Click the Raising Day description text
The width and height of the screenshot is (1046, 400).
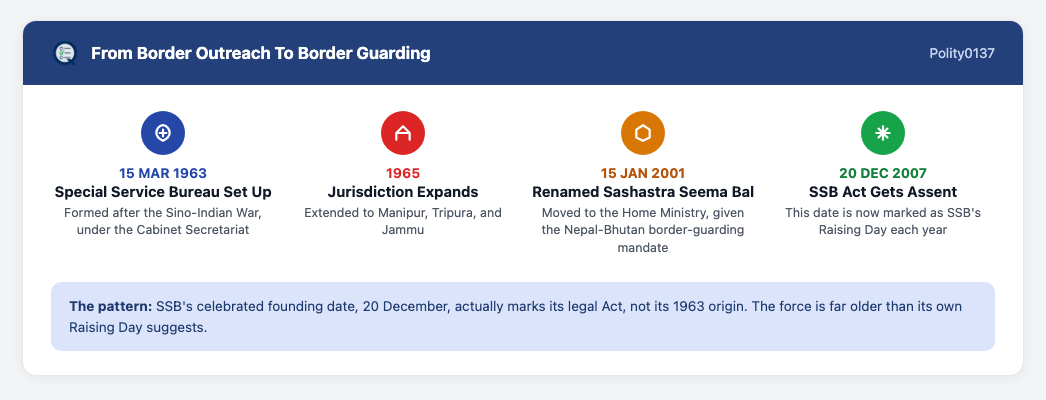[883, 221]
